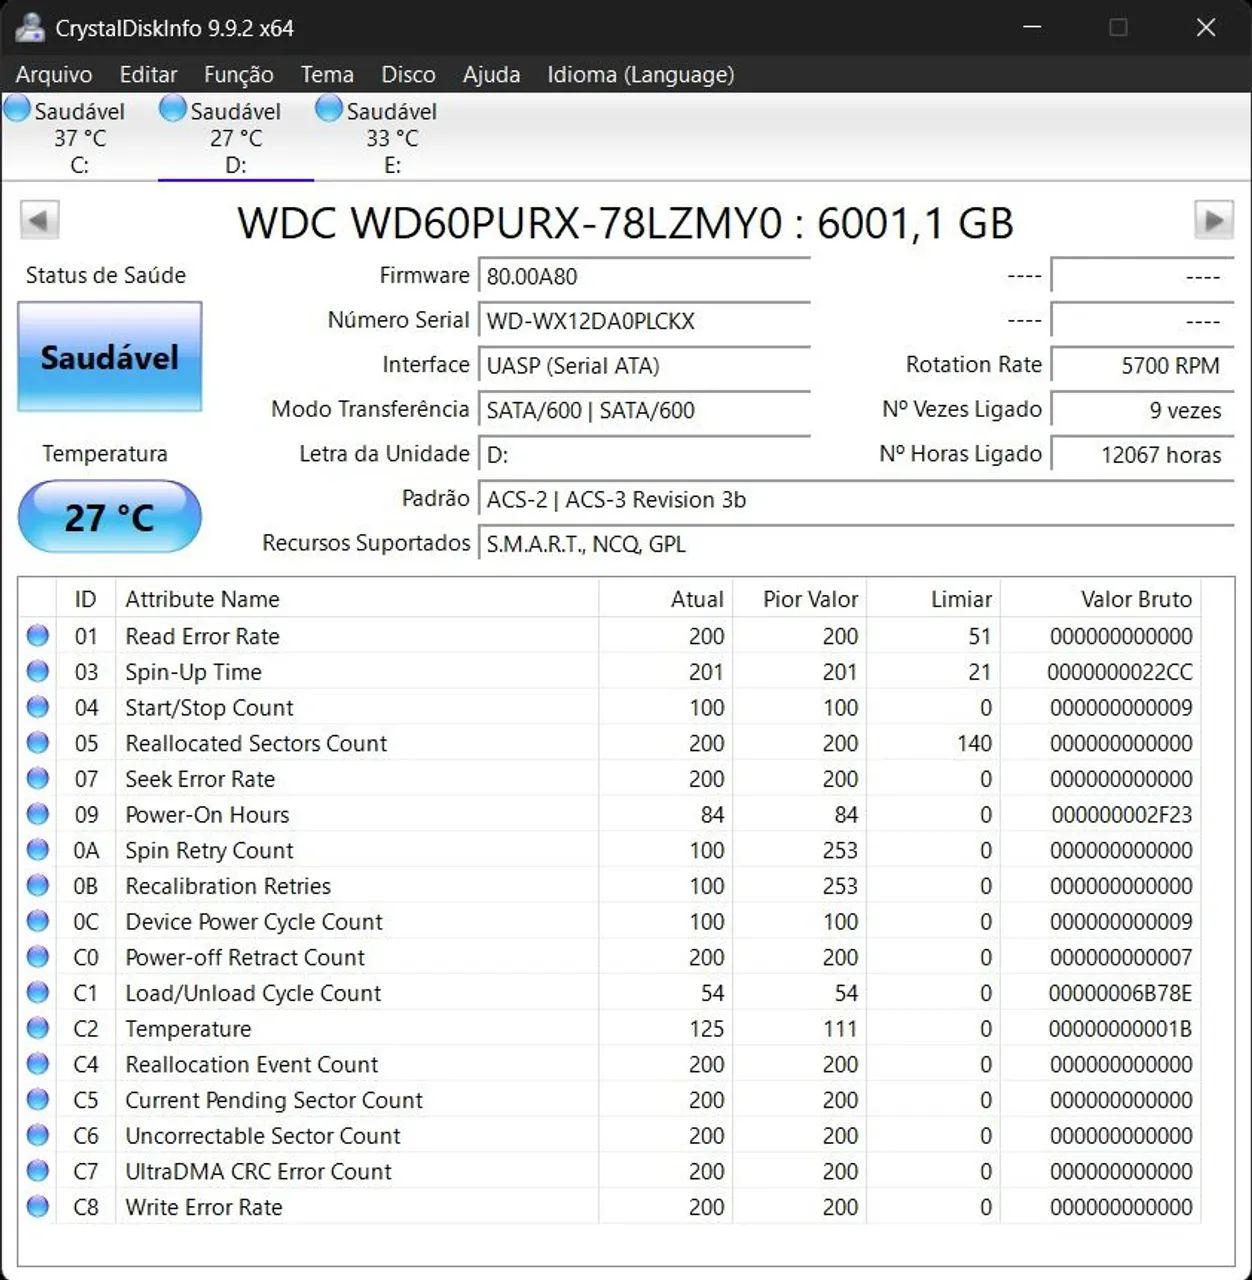
Task: Open the Função menu
Action: (239, 74)
